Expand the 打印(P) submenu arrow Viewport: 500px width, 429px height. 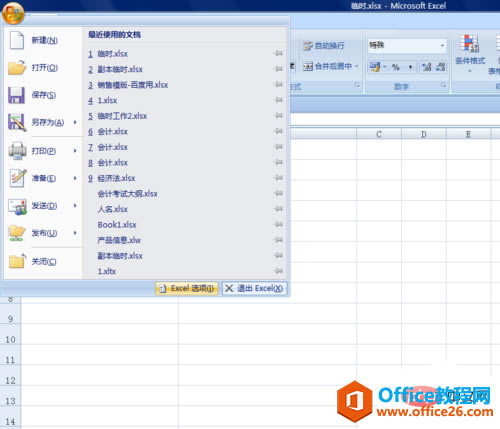(x=75, y=151)
